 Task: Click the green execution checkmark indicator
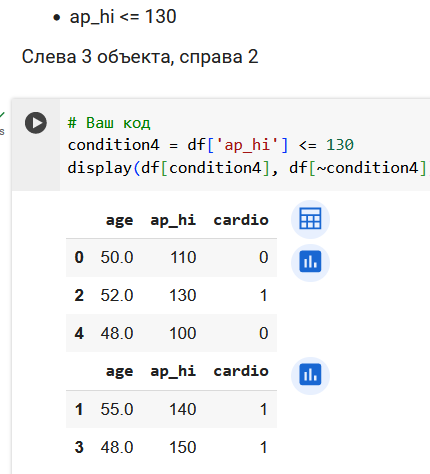click(2, 115)
